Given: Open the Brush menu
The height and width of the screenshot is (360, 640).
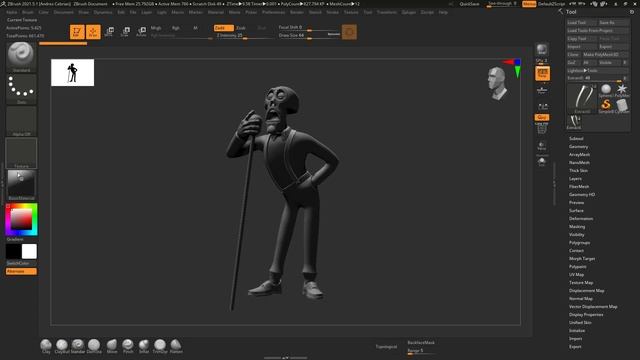Looking at the screenshot, I should click(28, 12).
